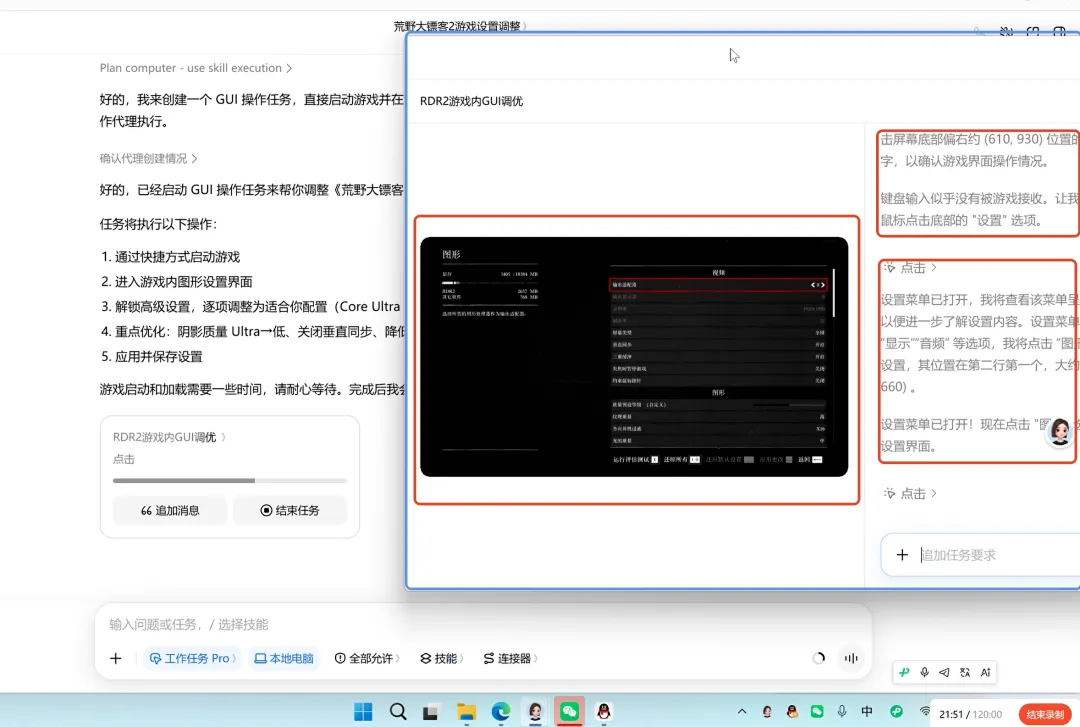Screen dimensions: 1080x727
Task: Click the text 通过快捷方式启动游戏
Action: click(177, 257)
